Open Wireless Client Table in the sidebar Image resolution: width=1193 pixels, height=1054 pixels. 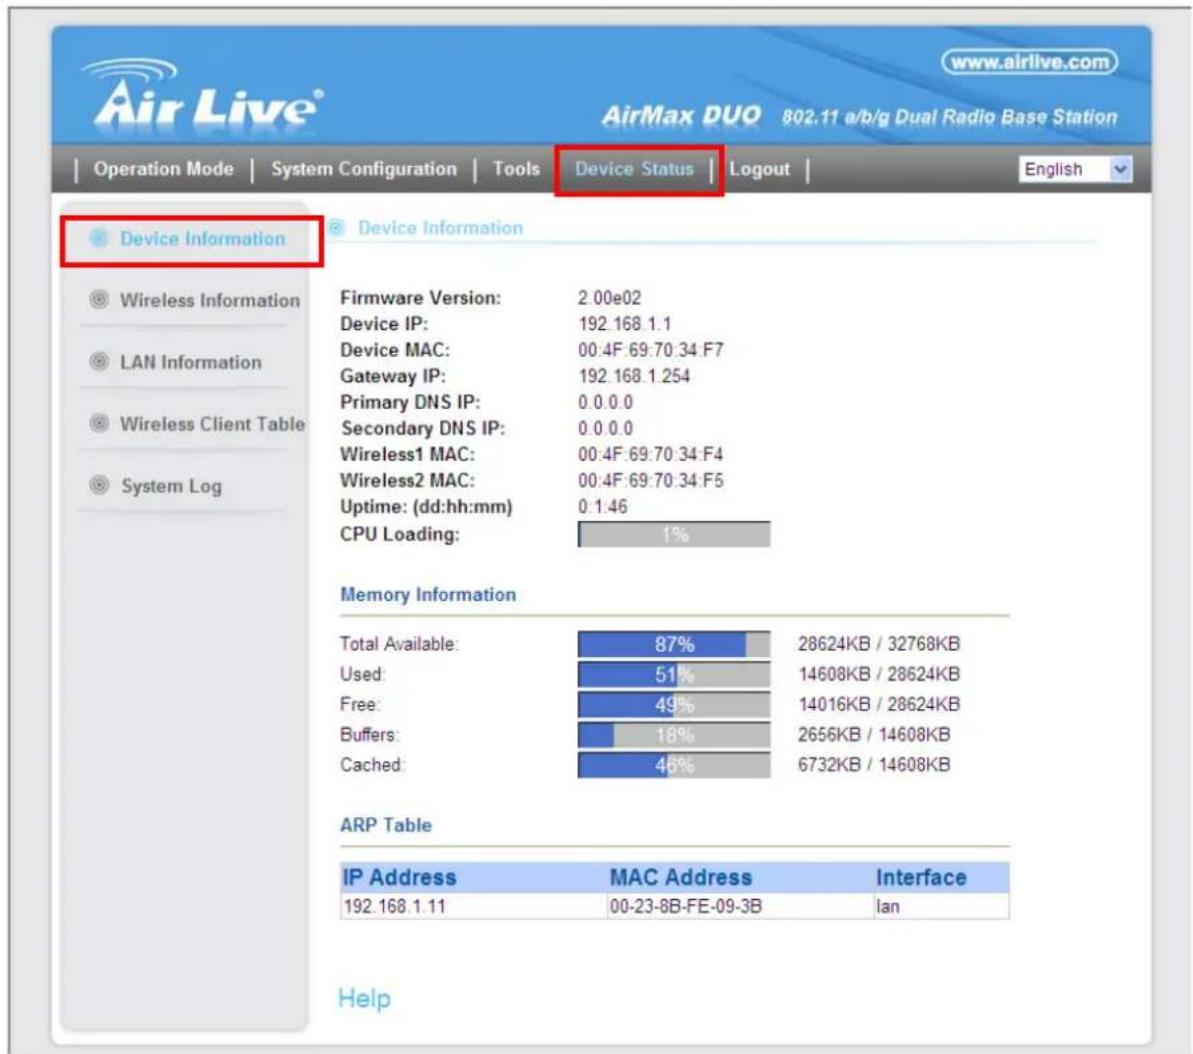coord(212,424)
